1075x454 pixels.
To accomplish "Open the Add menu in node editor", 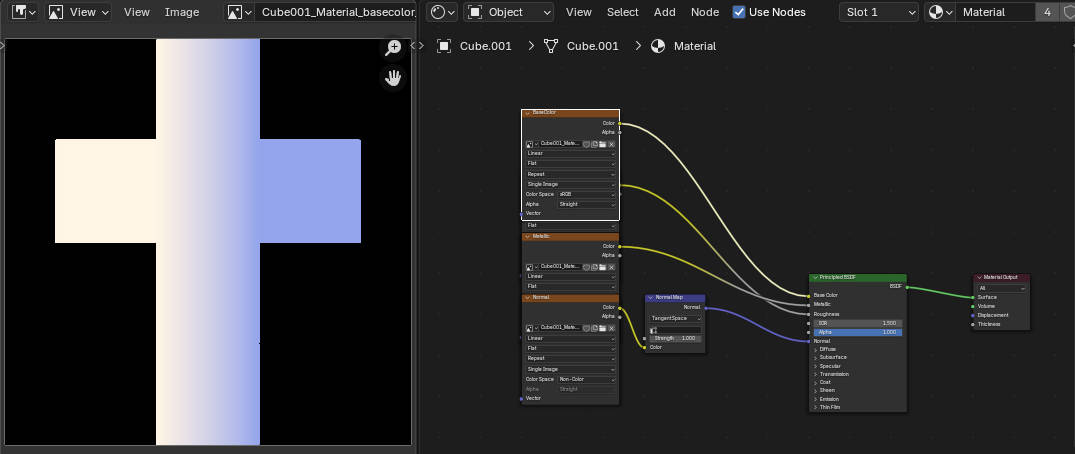I will [x=664, y=12].
